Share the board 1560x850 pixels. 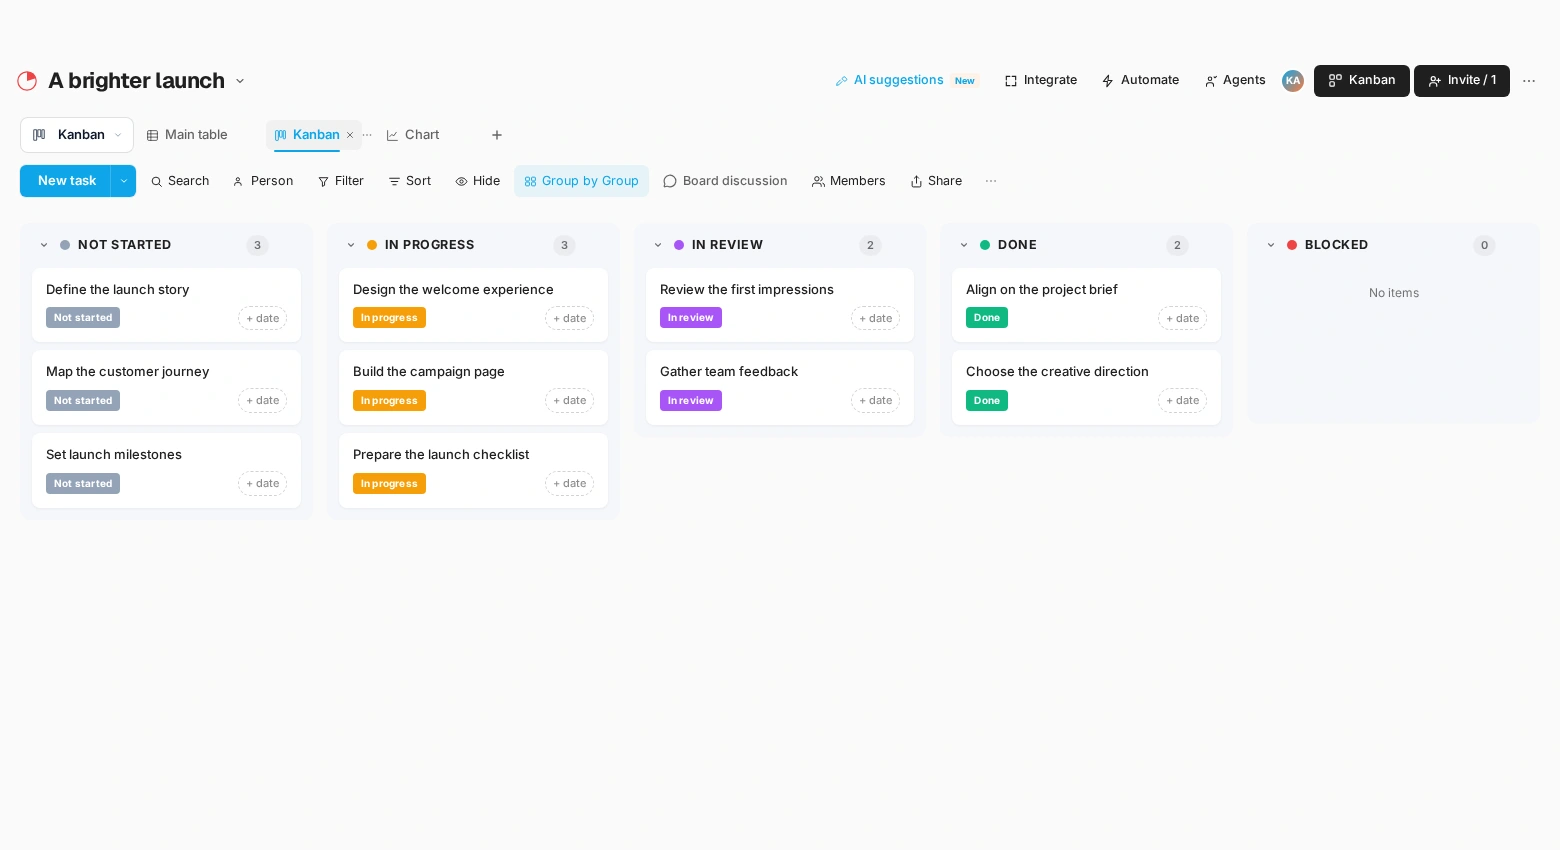click(936, 181)
